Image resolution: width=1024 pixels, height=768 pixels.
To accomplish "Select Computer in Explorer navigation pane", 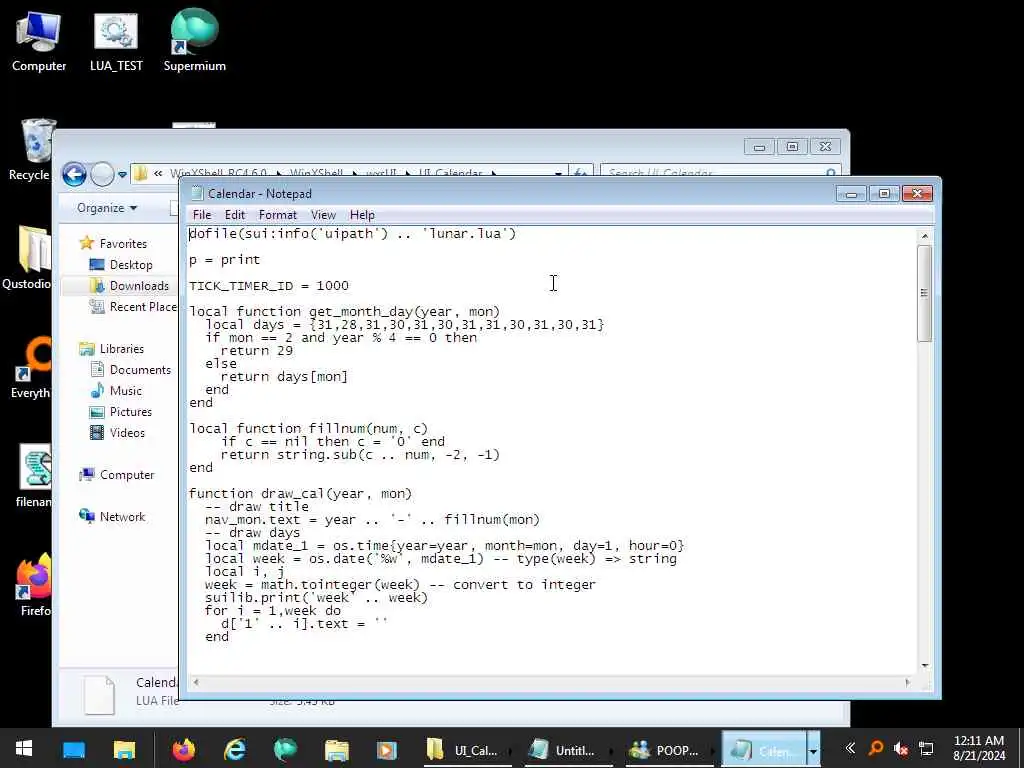I will pyautogui.click(x=127, y=475).
